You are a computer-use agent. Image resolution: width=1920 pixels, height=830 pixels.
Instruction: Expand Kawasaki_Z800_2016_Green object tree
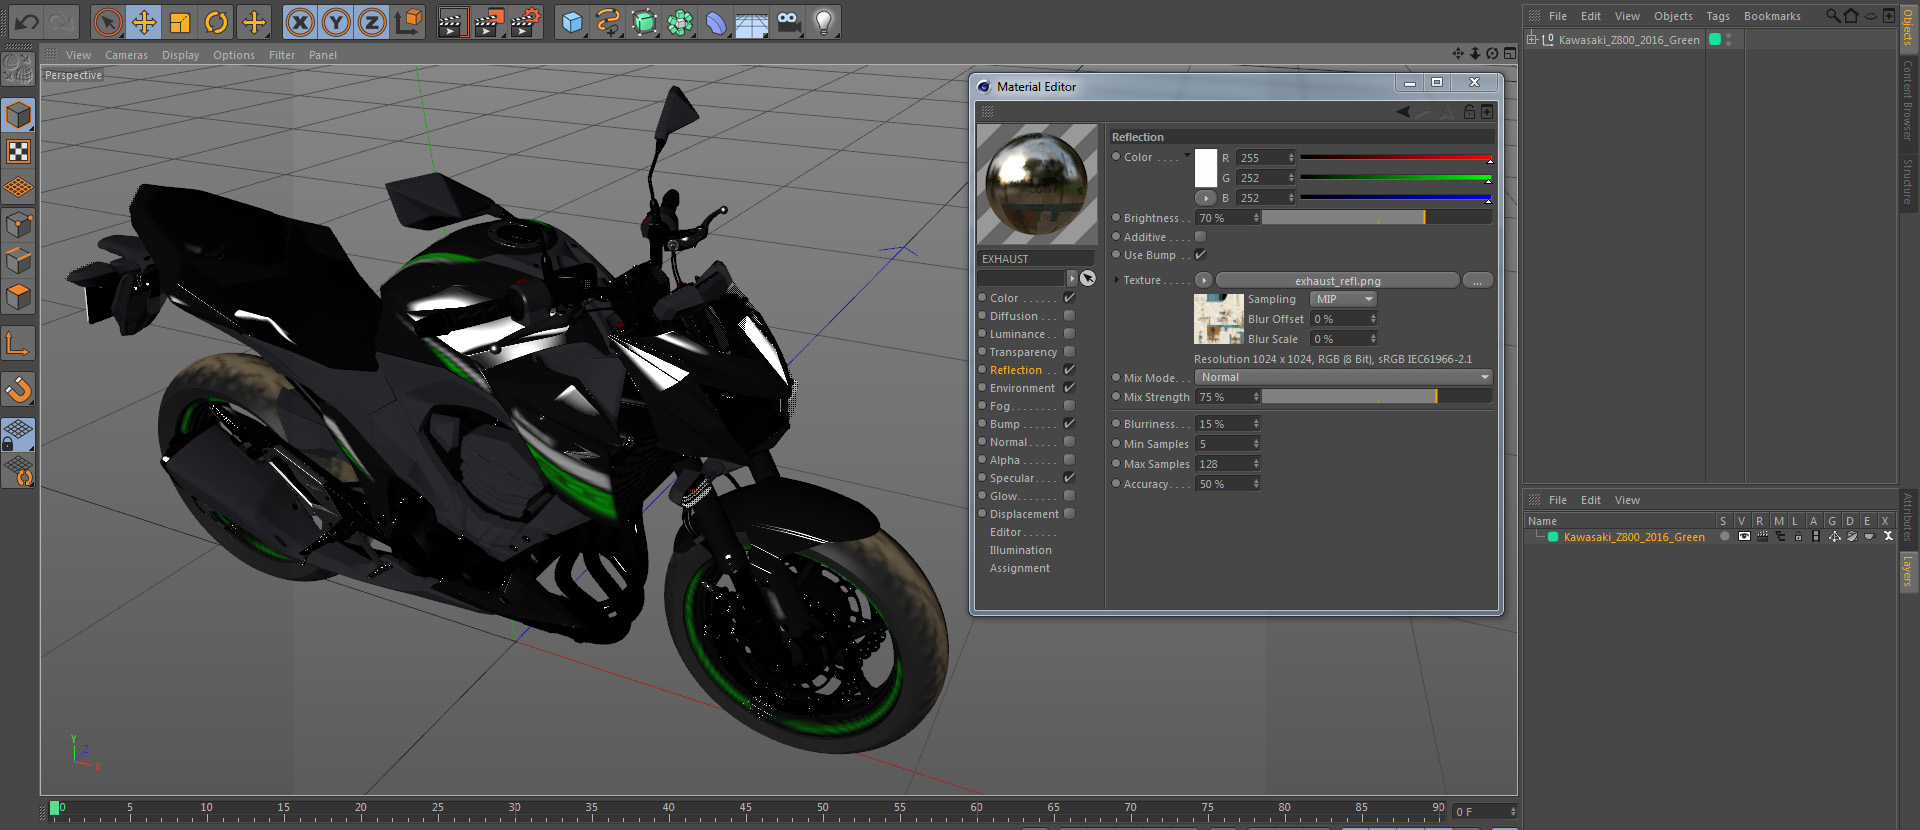(x=1531, y=39)
